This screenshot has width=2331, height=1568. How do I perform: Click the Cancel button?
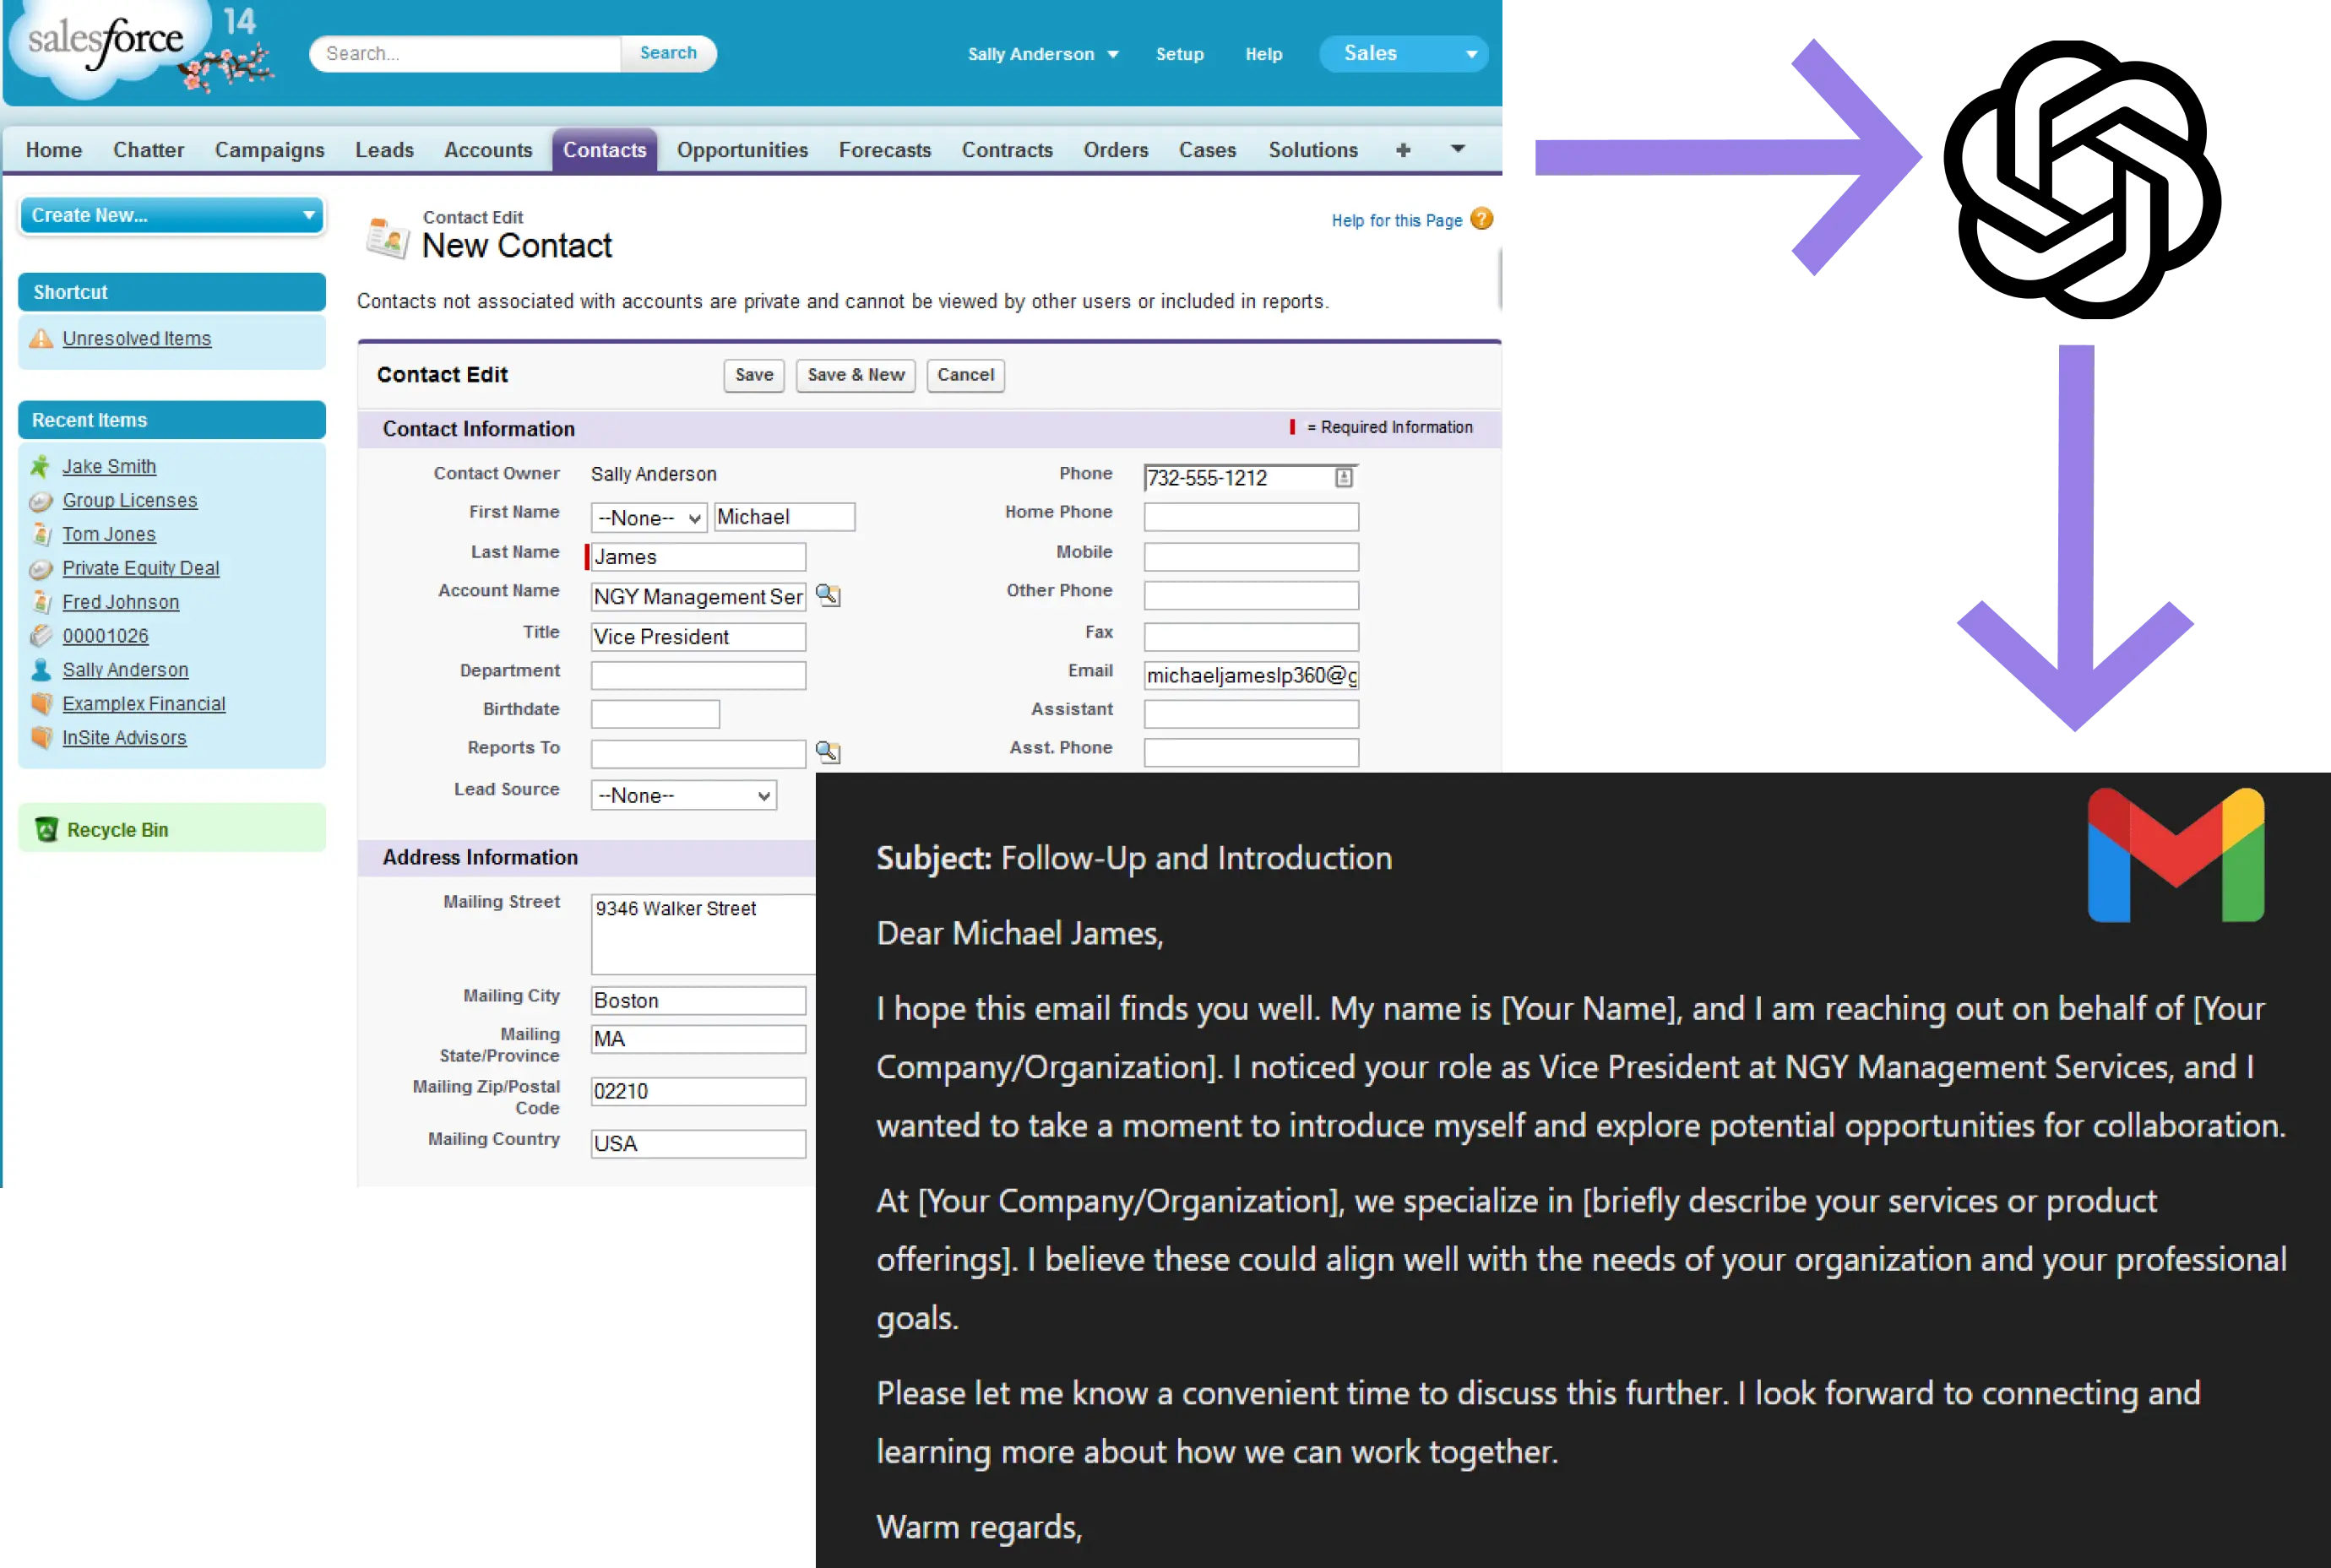click(x=966, y=375)
